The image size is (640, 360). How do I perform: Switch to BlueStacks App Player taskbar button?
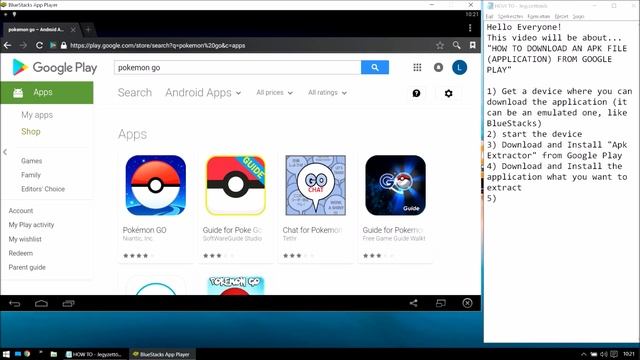pos(162,354)
